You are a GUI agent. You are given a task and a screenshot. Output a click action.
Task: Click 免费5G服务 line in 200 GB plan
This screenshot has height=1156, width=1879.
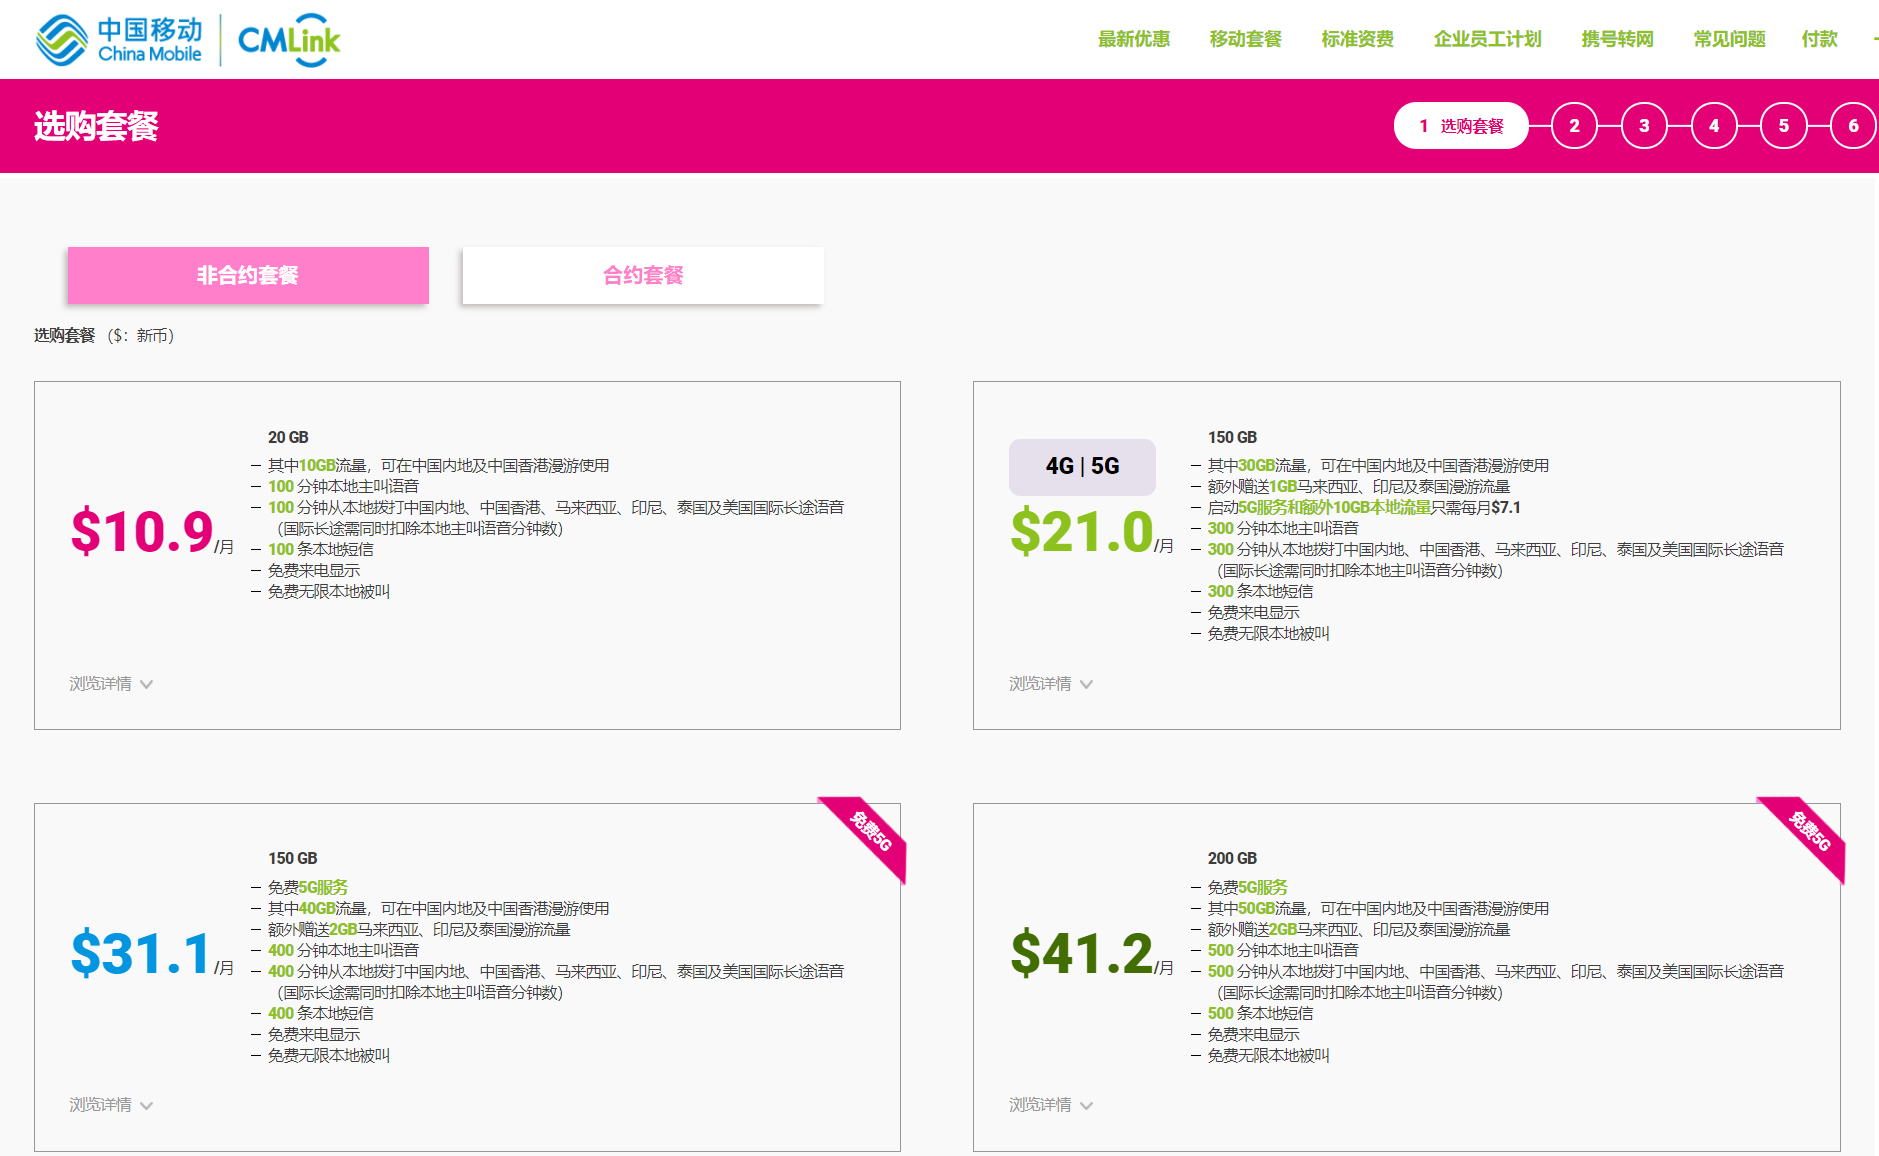pos(1247,887)
